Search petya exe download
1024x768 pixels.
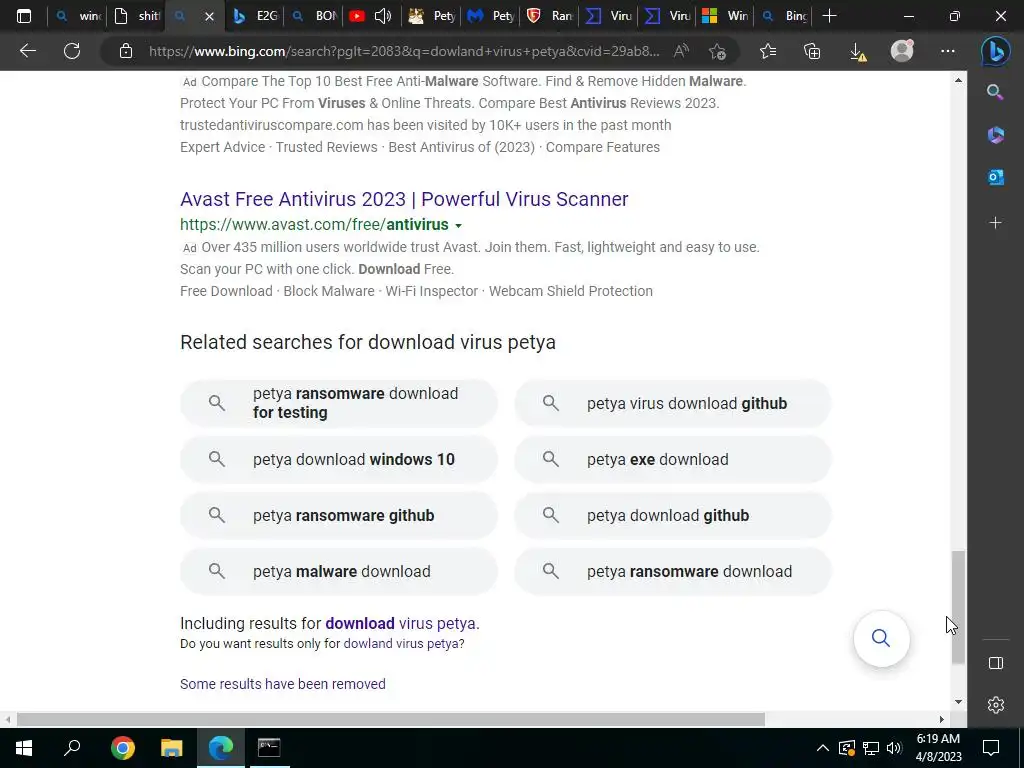[x=673, y=459]
